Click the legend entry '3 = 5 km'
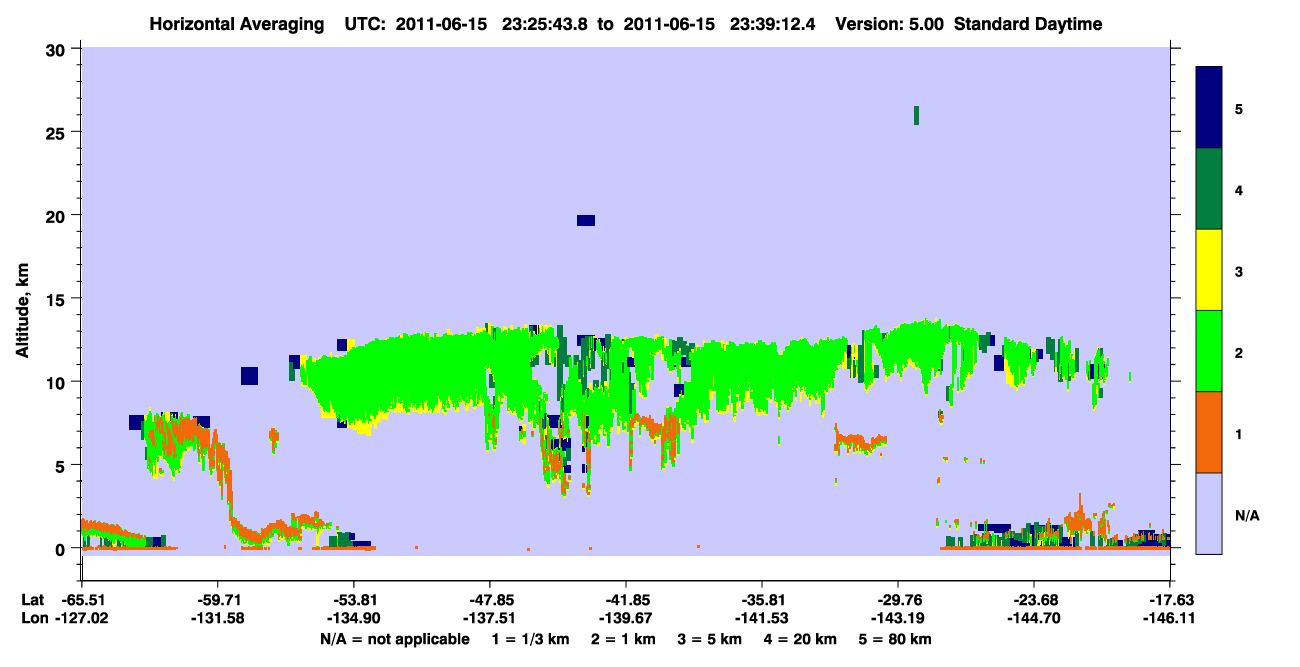The image size is (1300, 667). coord(710,639)
